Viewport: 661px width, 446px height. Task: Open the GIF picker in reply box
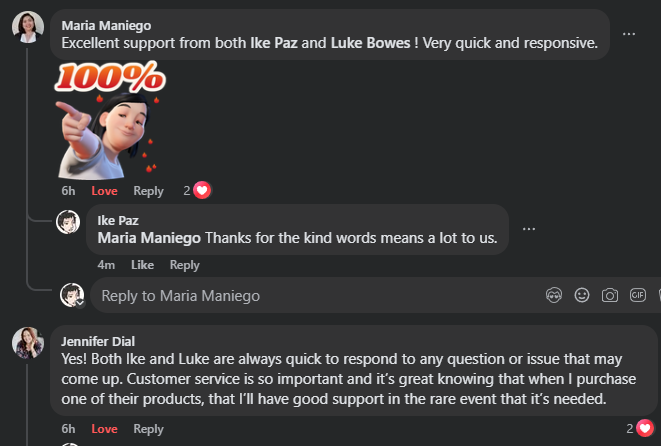[x=638, y=295]
